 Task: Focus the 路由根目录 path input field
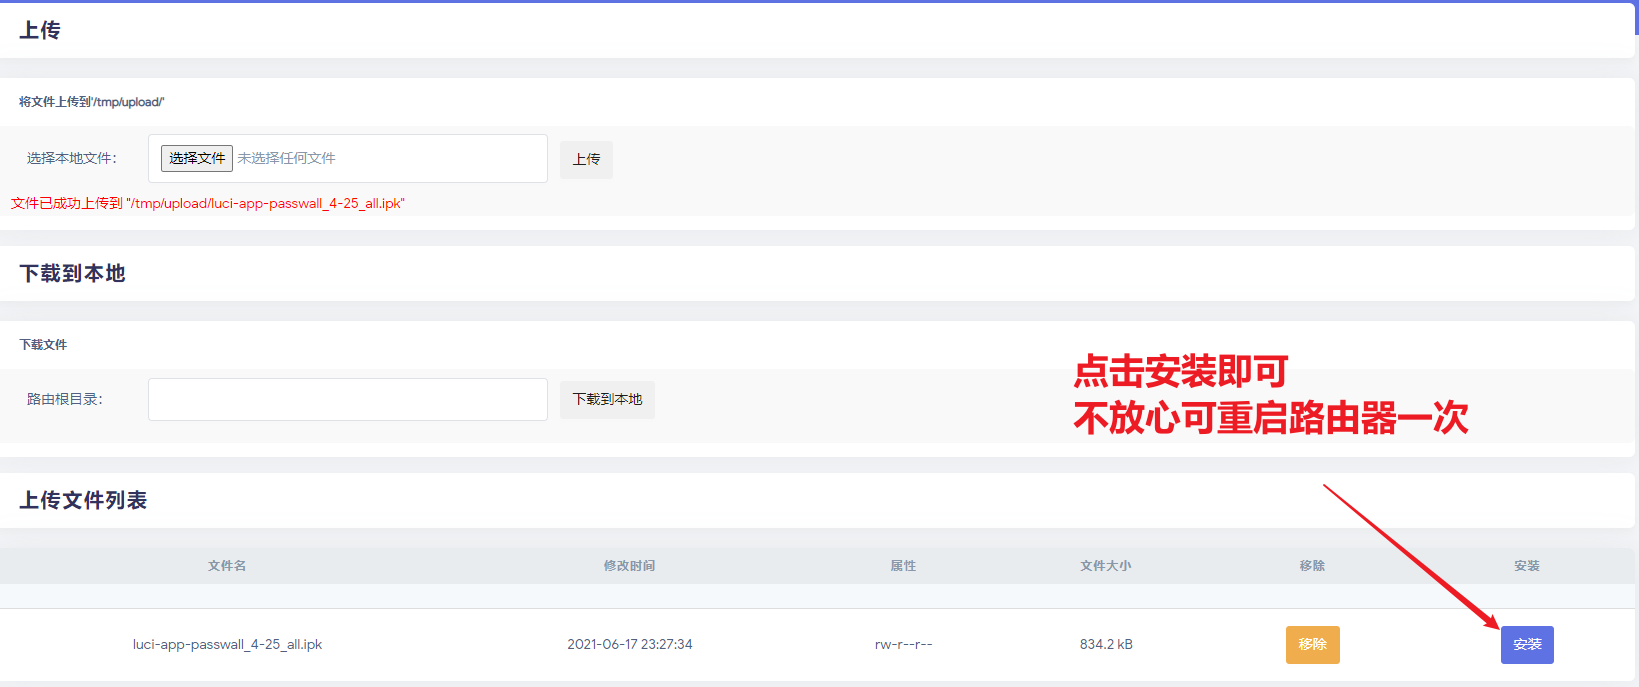coord(348,399)
